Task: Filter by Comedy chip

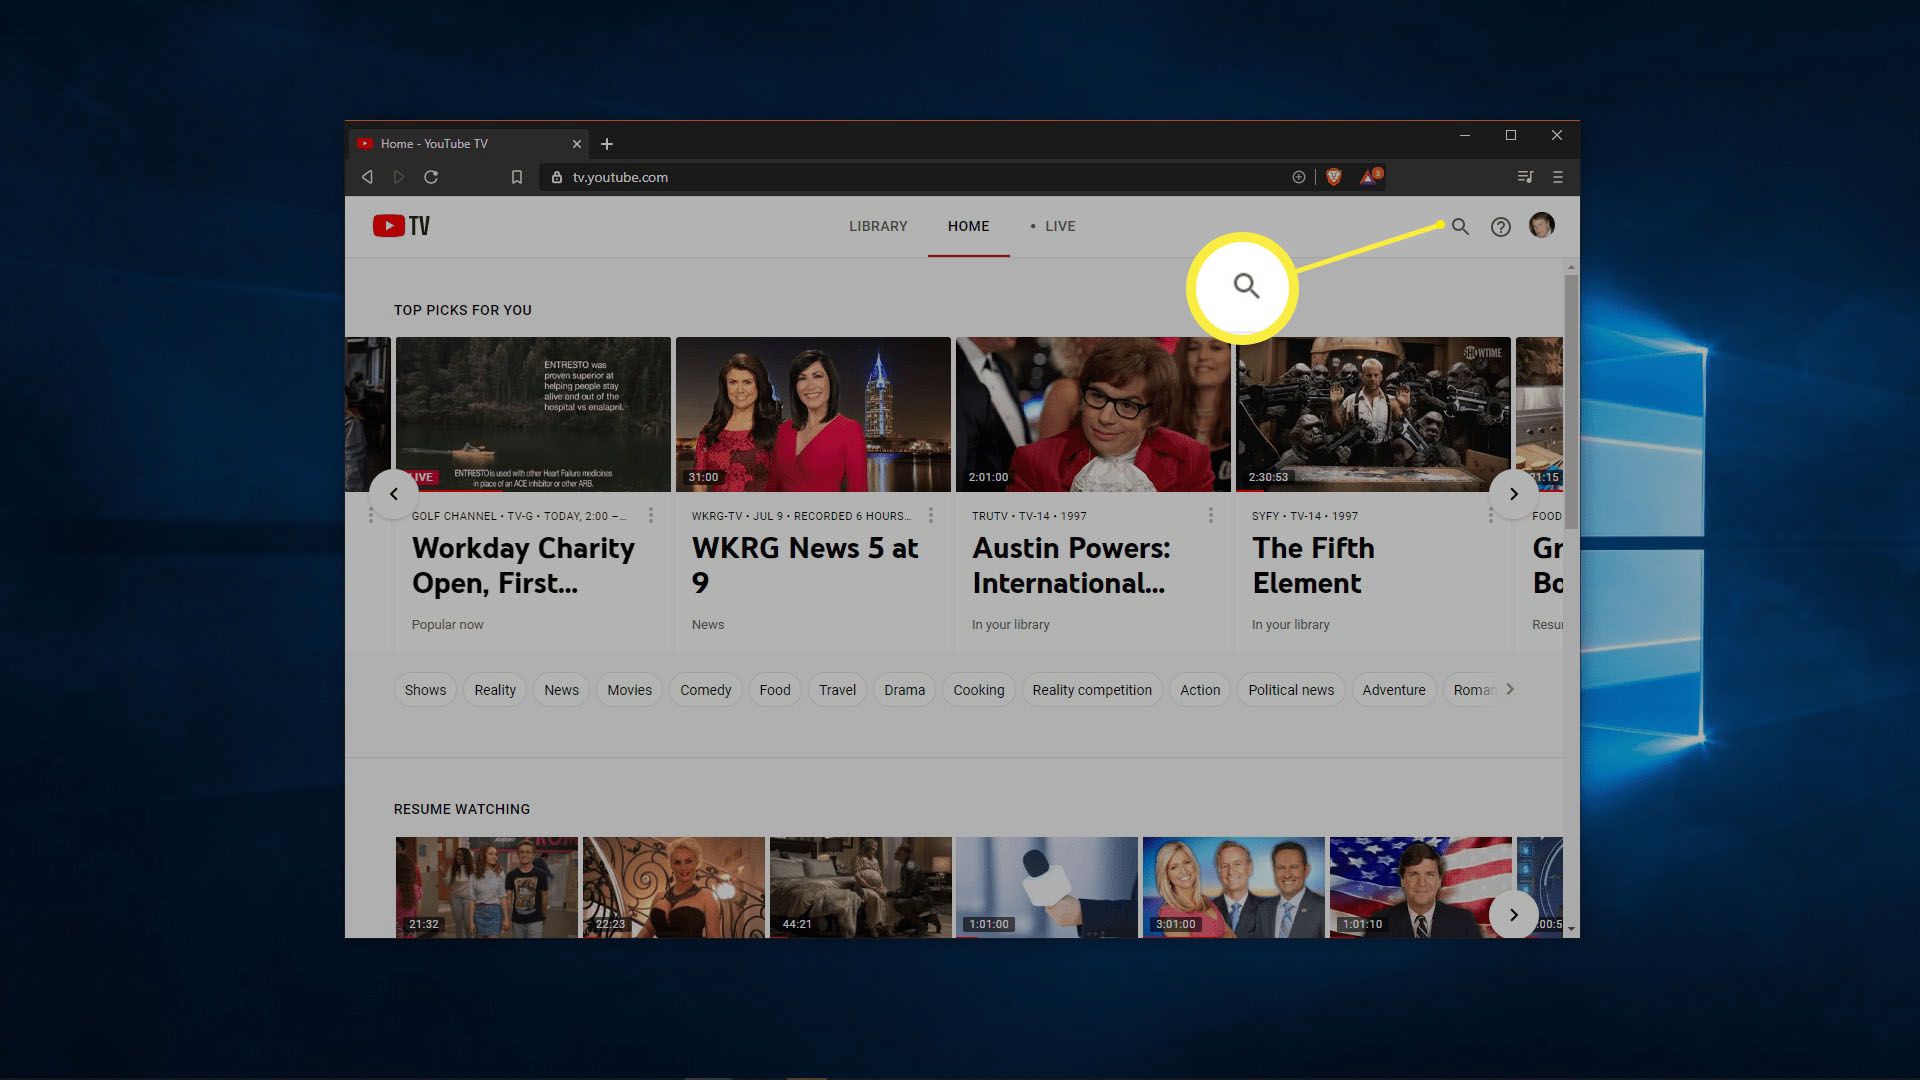Action: pyautogui.click(x=706, y=690)
